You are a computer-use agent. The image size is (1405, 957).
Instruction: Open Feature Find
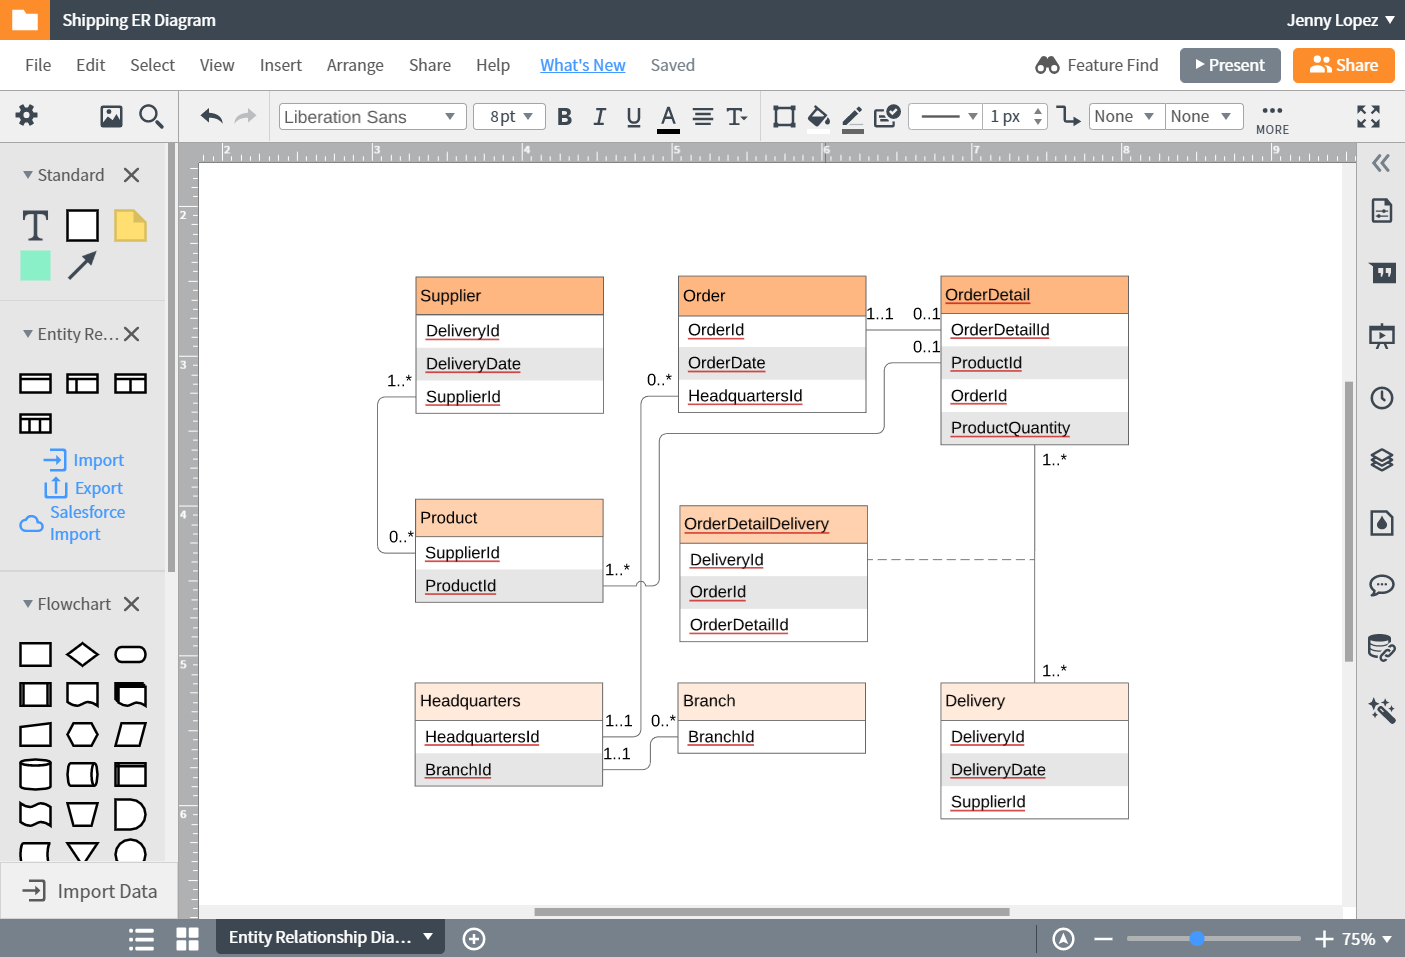[x=1097, y=65]
